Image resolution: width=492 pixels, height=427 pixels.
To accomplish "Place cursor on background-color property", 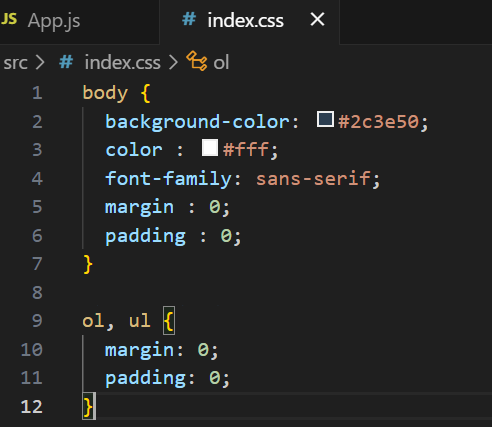I will pos(197,121).
